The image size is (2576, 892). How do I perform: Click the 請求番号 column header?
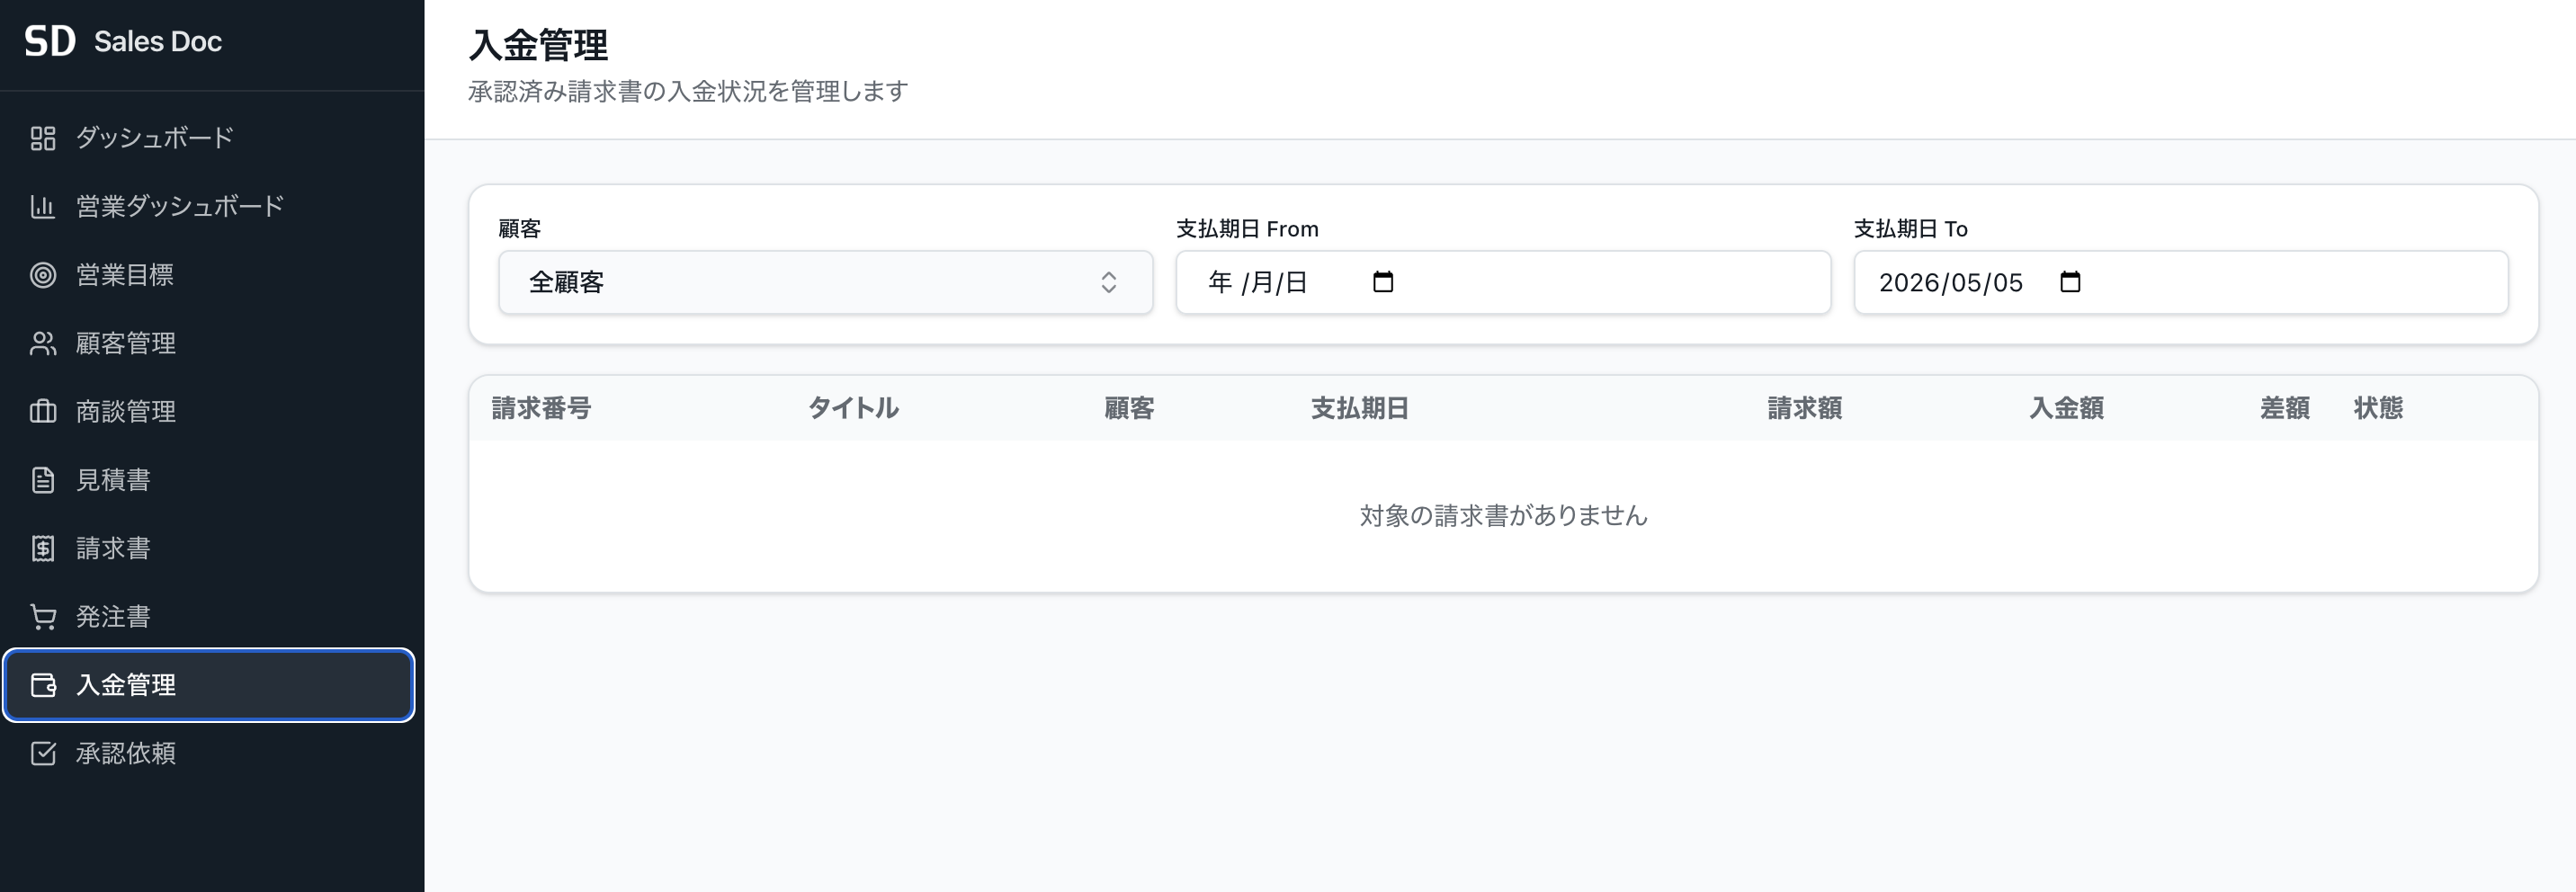pos(541,408)
